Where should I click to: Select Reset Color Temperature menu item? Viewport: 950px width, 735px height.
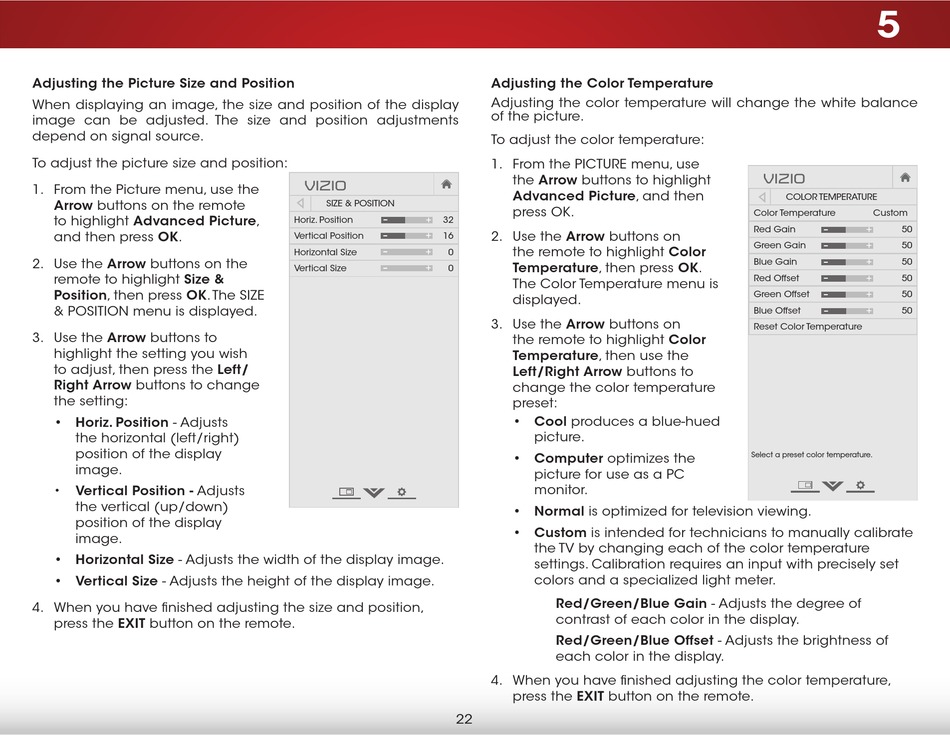[832, 327]
